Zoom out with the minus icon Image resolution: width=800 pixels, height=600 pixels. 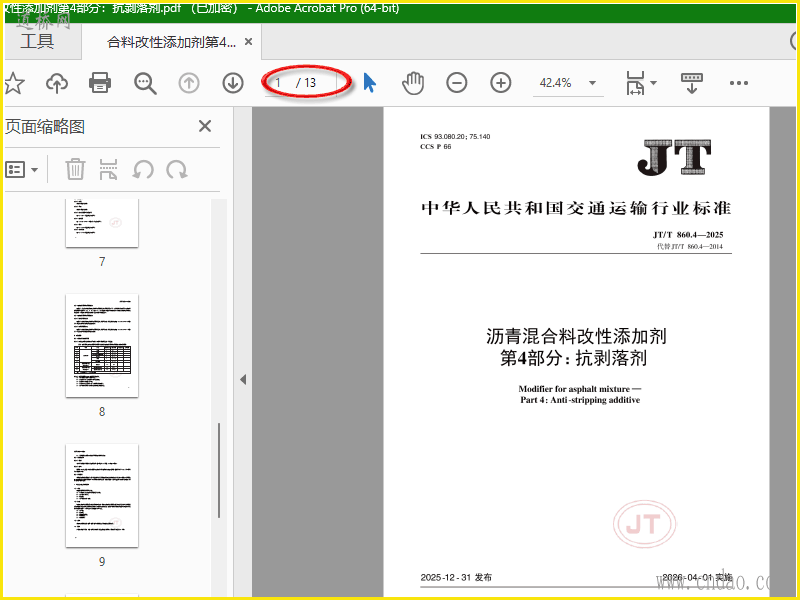click(x=457, y=83)
